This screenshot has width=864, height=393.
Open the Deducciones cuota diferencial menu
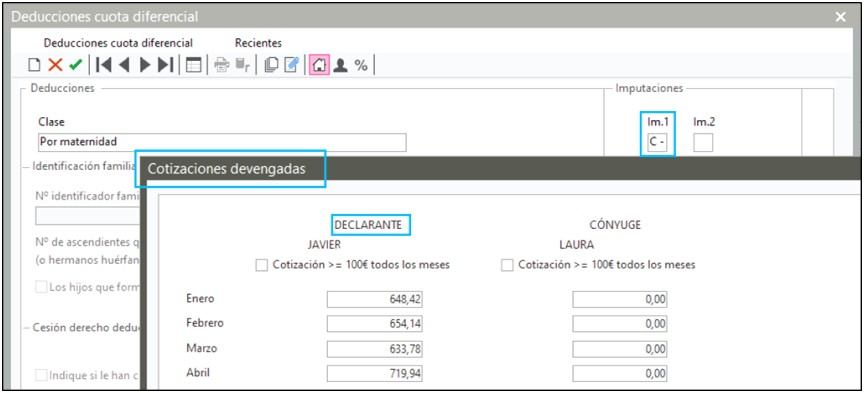coord(118,43)
